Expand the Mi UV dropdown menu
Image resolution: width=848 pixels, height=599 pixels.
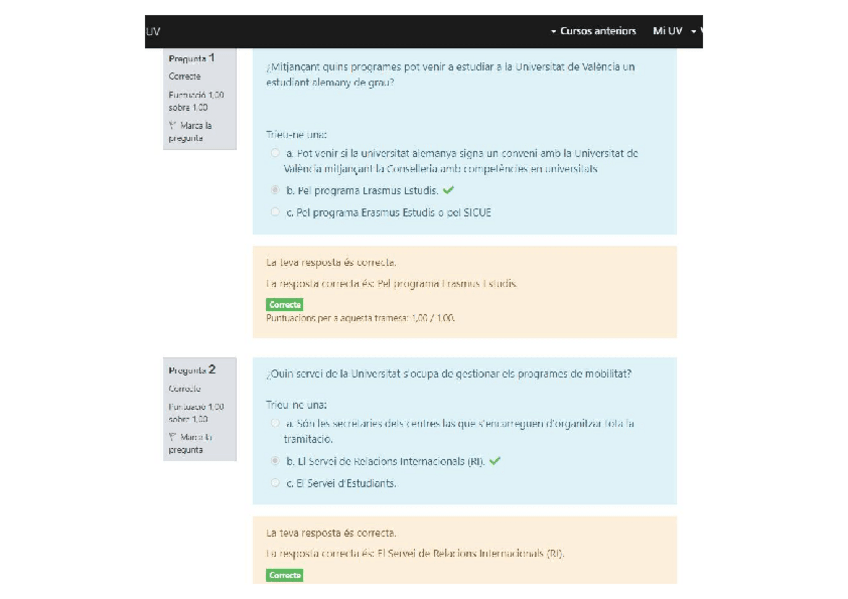click(x=674, y=31)
